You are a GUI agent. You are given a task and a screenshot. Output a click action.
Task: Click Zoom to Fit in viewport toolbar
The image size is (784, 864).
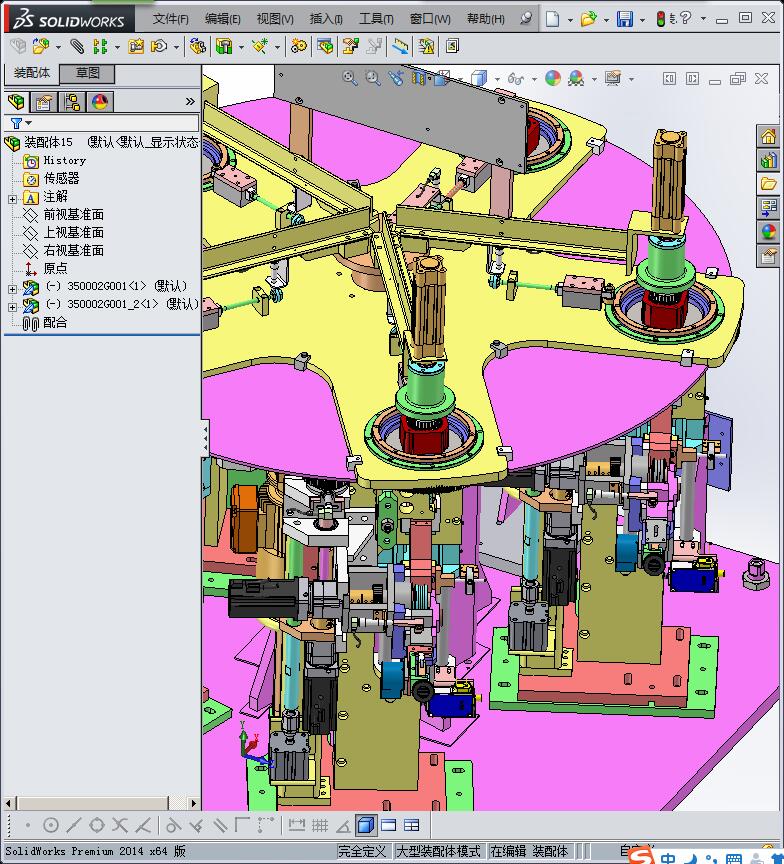(350, 78)
